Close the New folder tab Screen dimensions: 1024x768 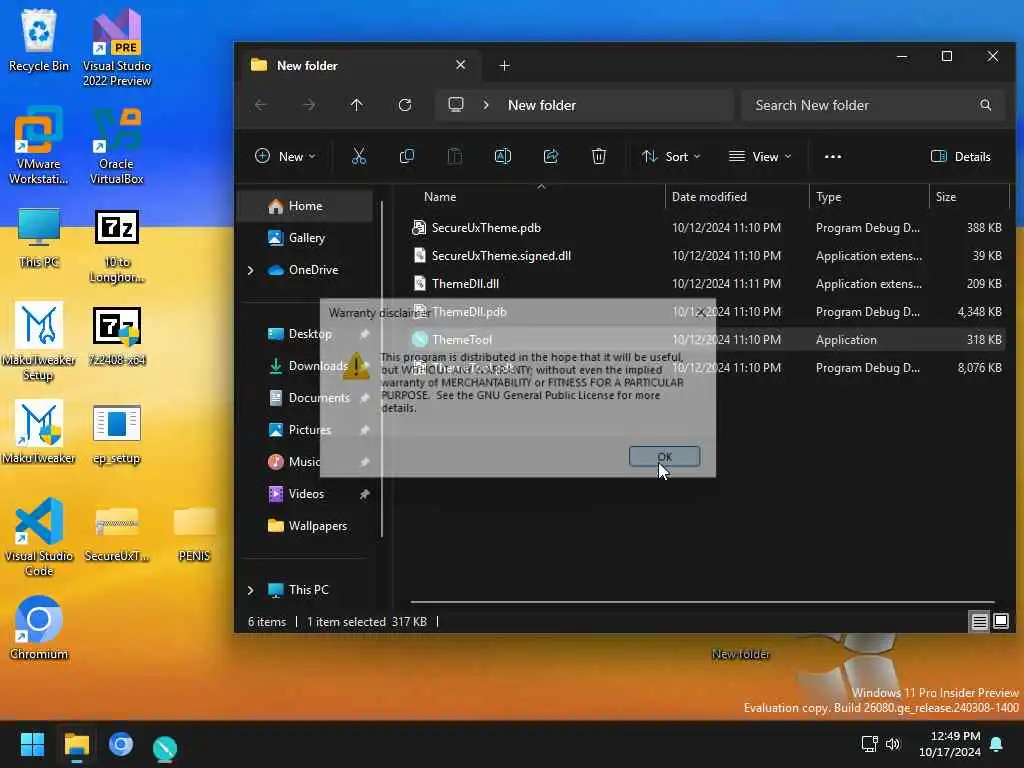tap(460, 65)
